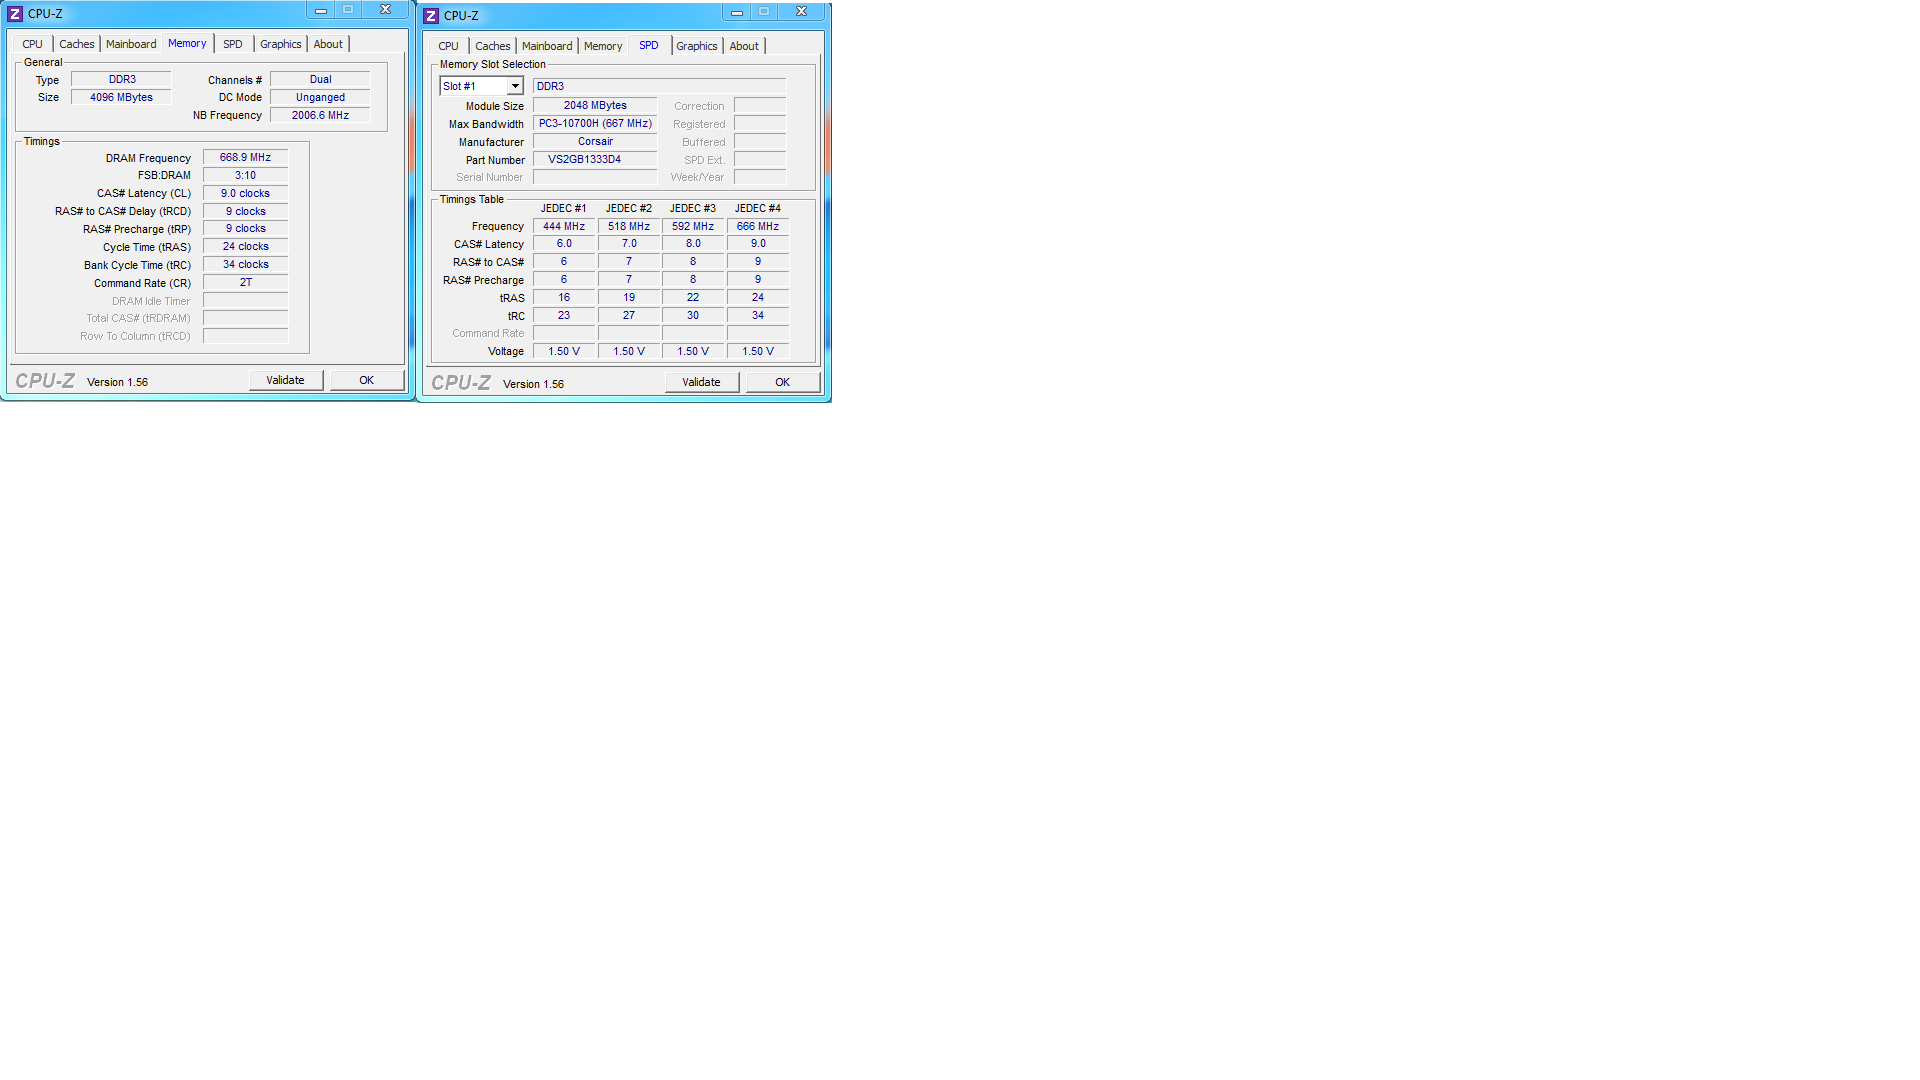Open About tab in right window
Viewport: 1920px width, 1080px height.
(743, 46)
